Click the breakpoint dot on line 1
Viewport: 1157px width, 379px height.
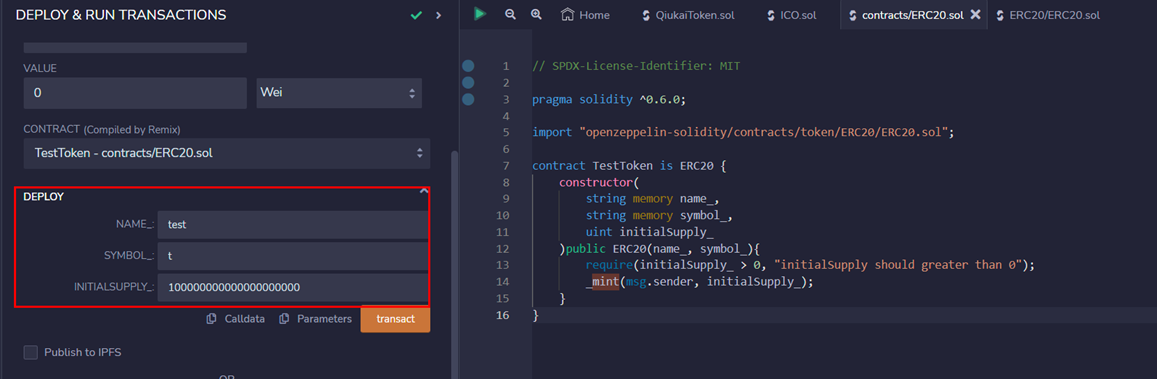click(x=468, y=66)
